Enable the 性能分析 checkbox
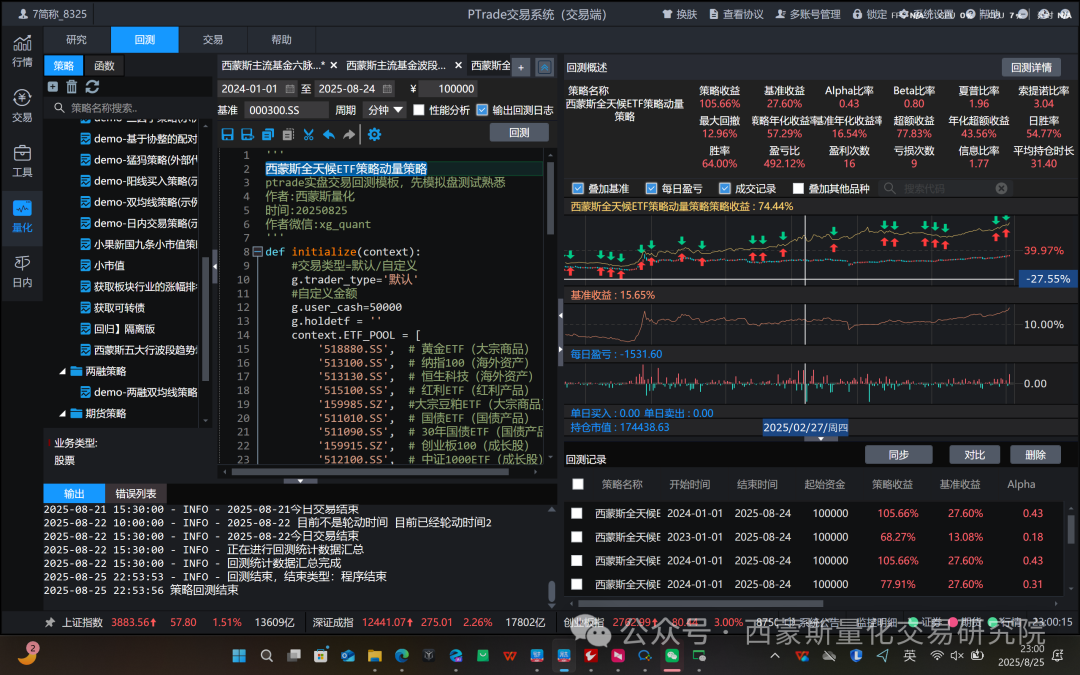Viewport: 1080px width, 675px height. click(419, 110)
